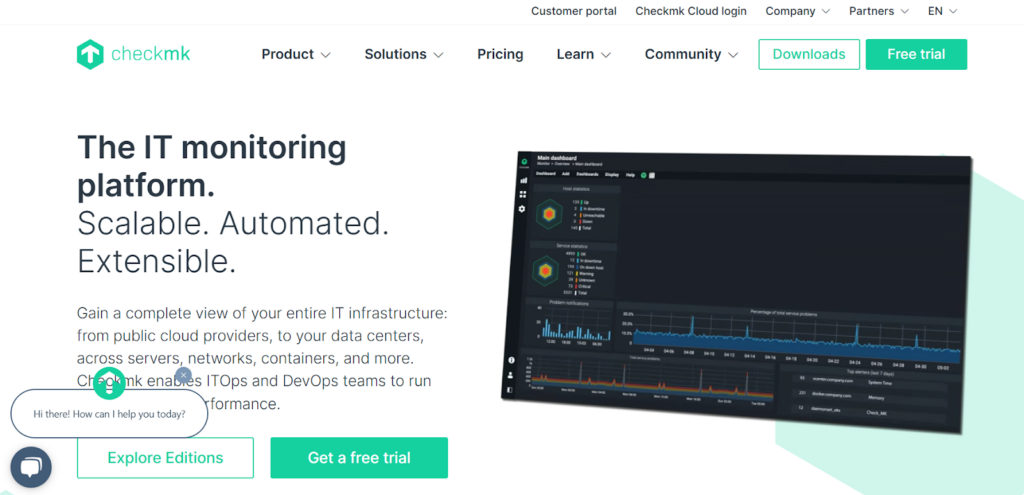Click the bar chart icon in dashboard sidebar
The image size is (1024, 495).
pos(523,180)
